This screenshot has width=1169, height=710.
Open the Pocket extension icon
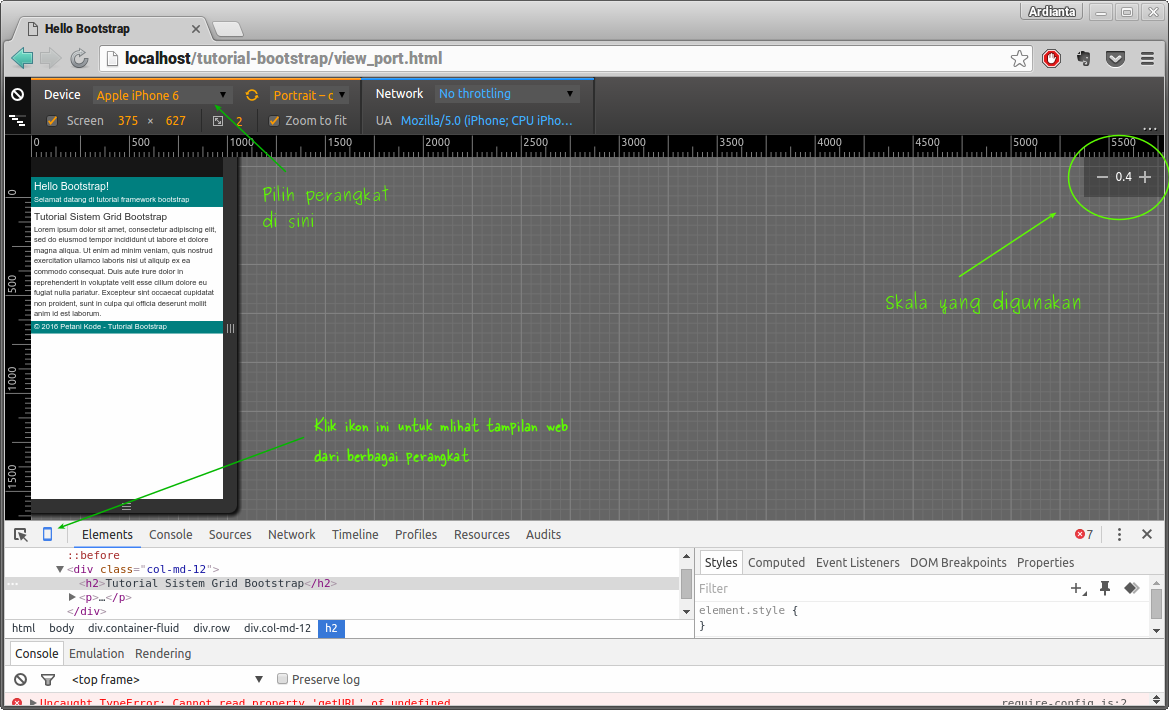1115,58
